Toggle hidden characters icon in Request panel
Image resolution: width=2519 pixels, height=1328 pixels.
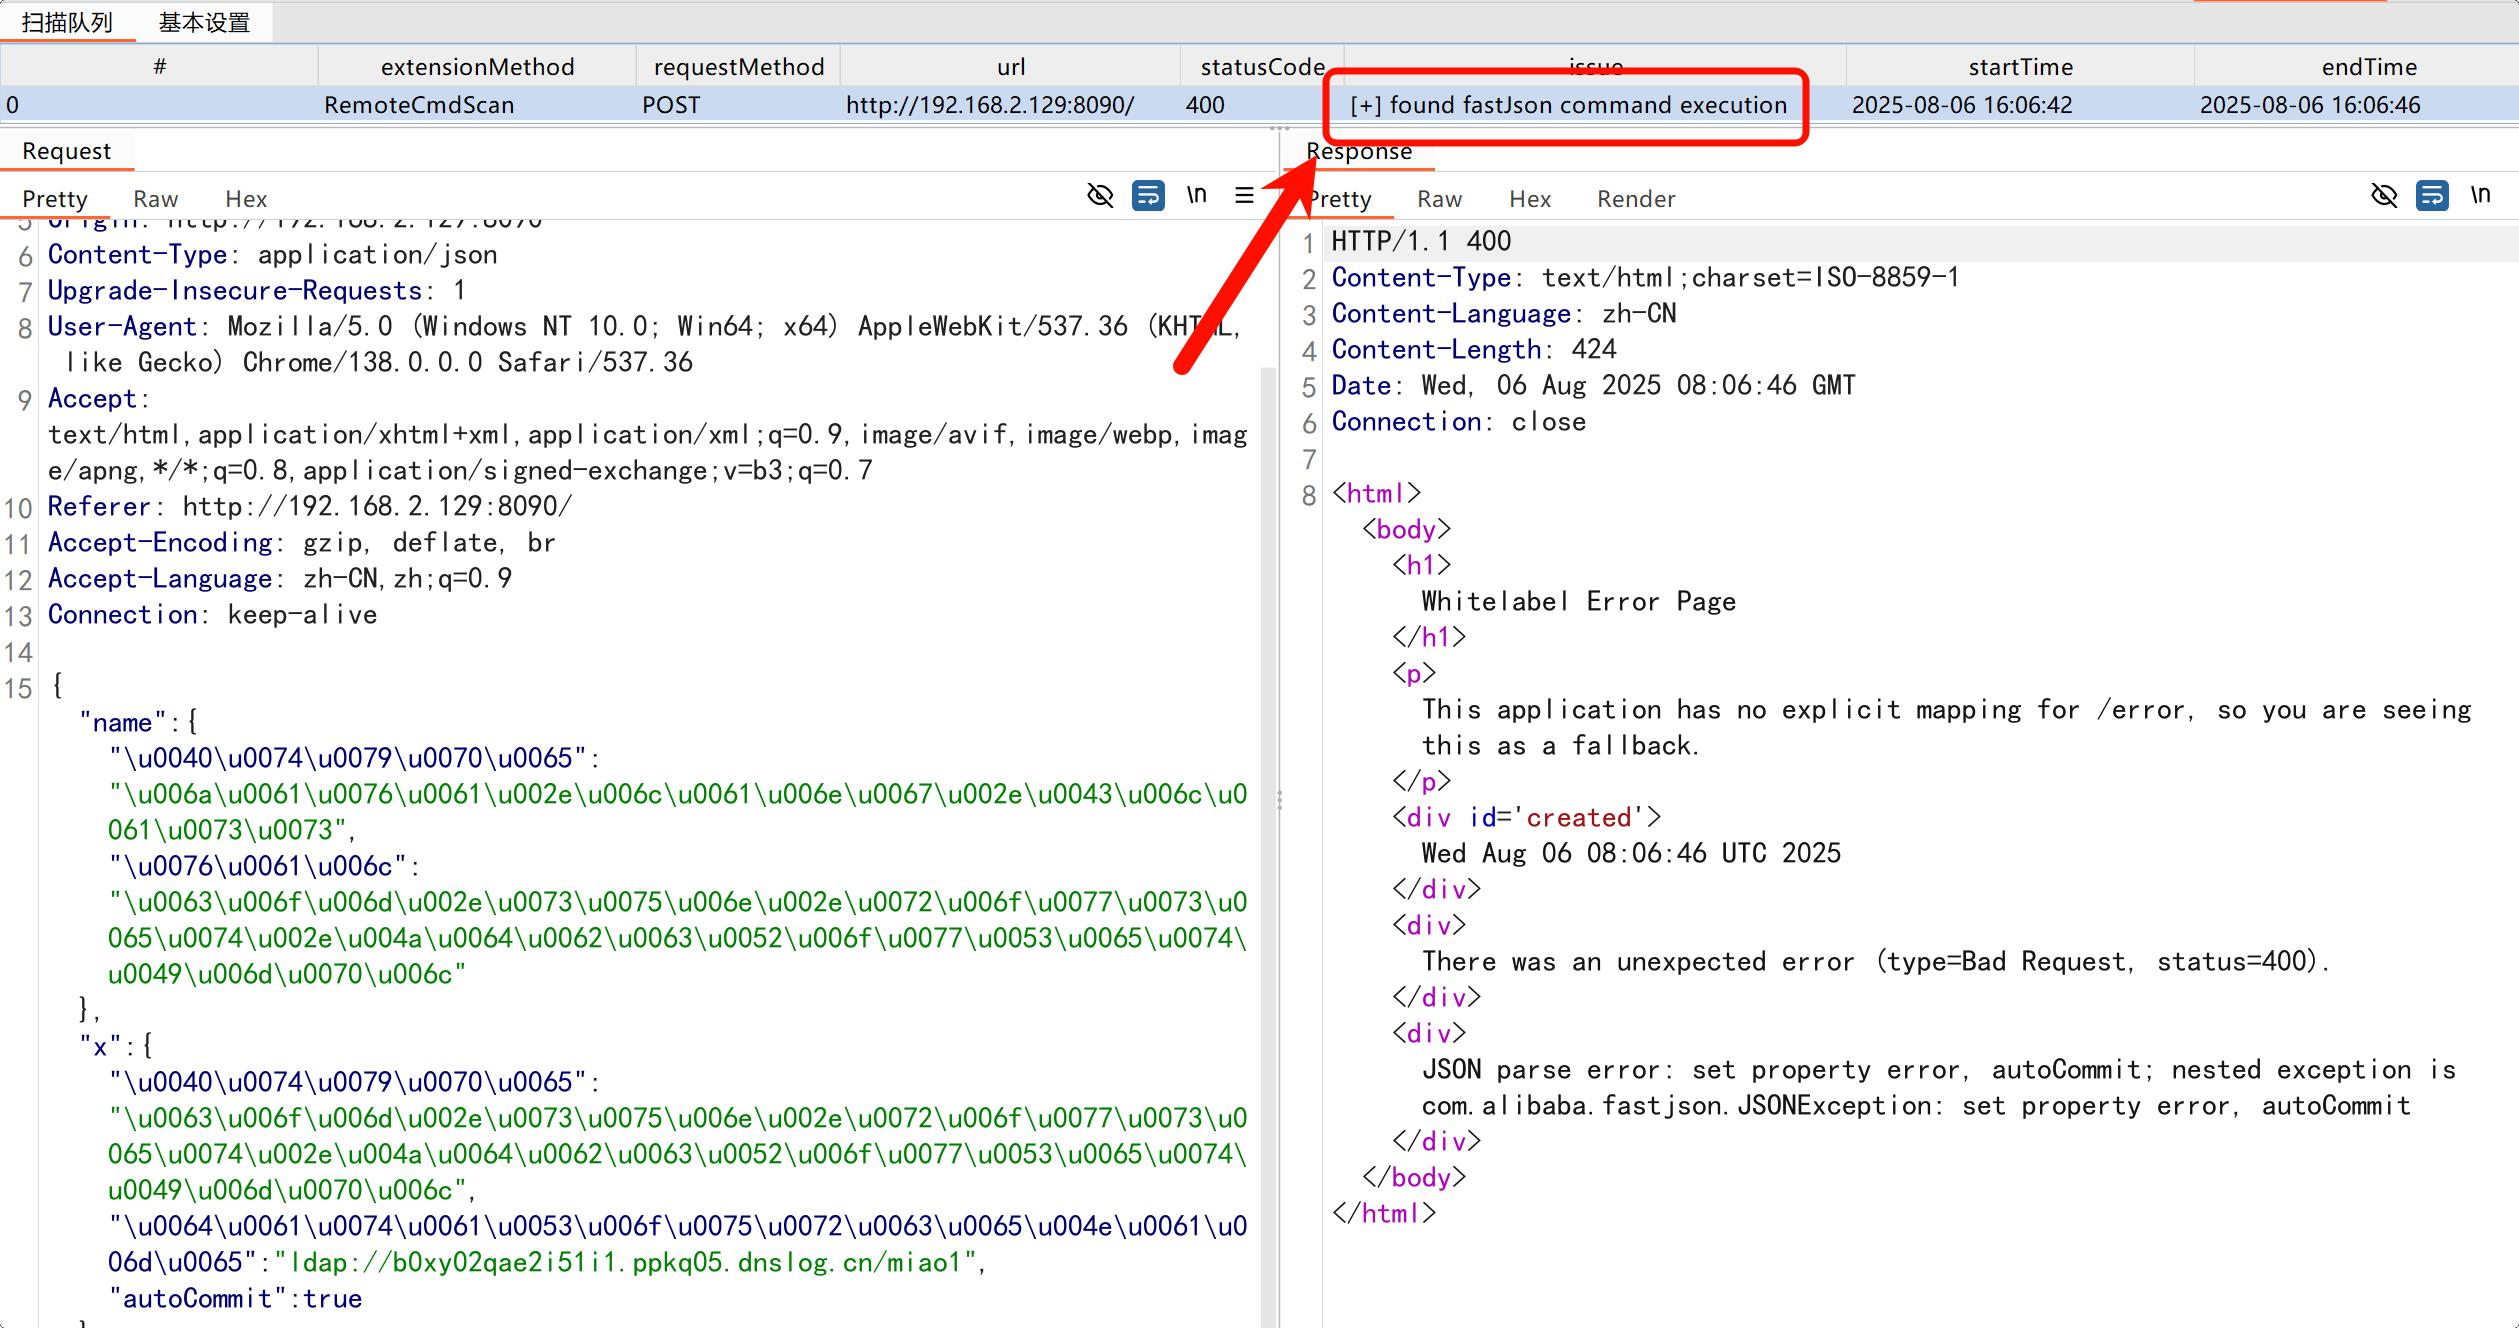click(x=1100, y=195)
